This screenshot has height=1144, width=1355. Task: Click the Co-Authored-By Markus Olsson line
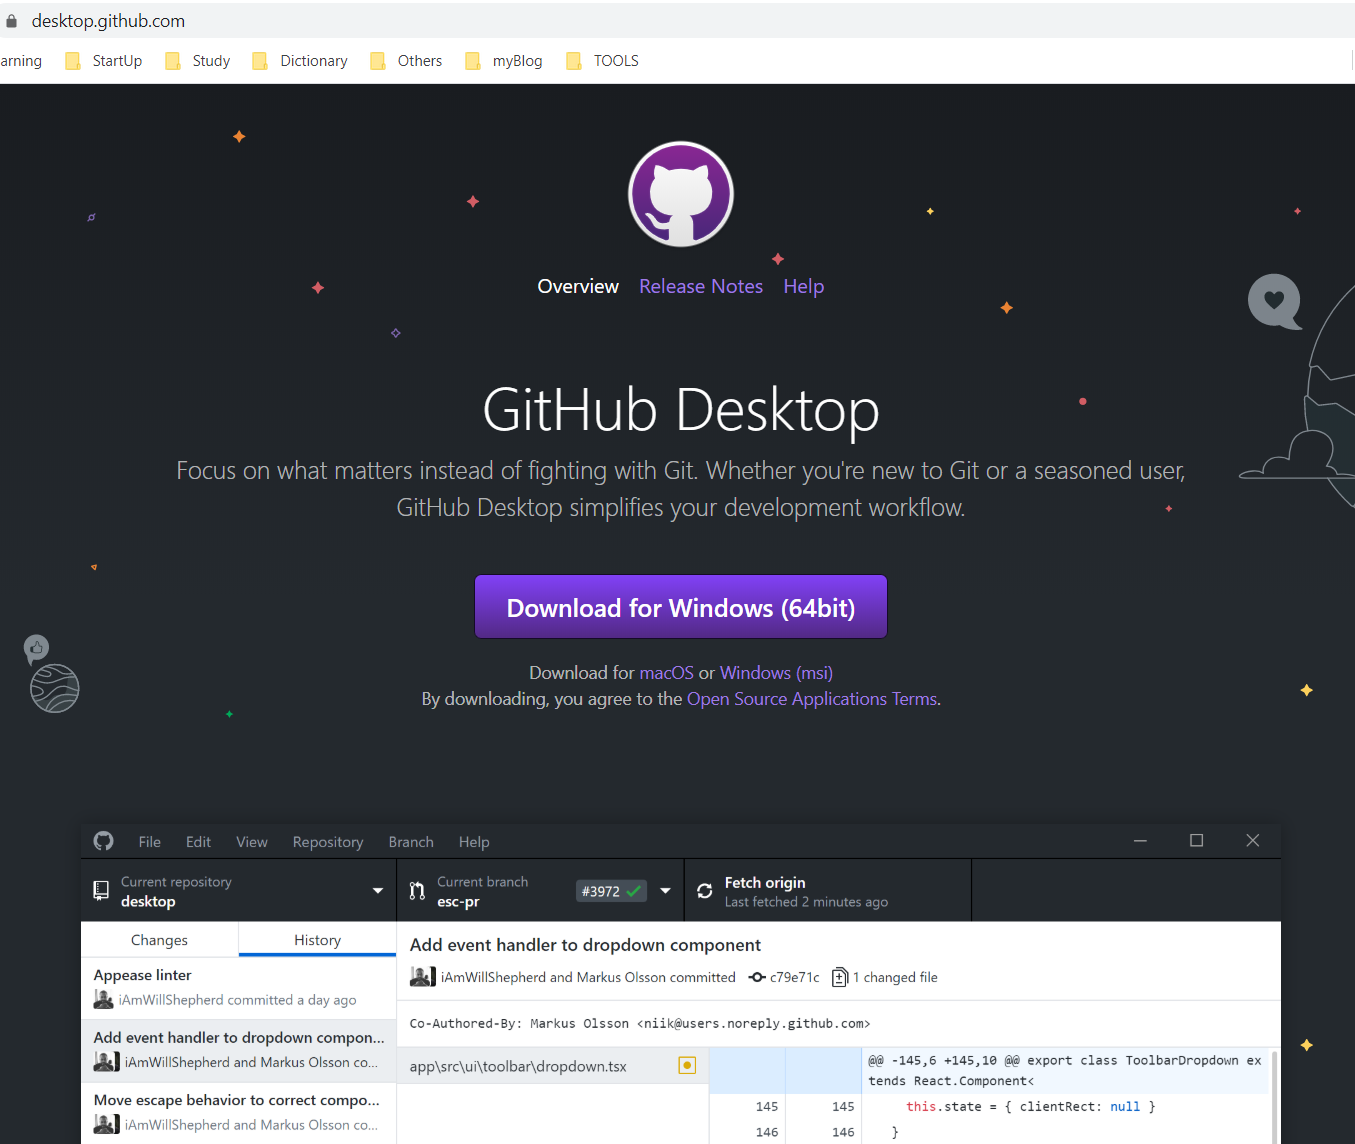point(640,1023)
